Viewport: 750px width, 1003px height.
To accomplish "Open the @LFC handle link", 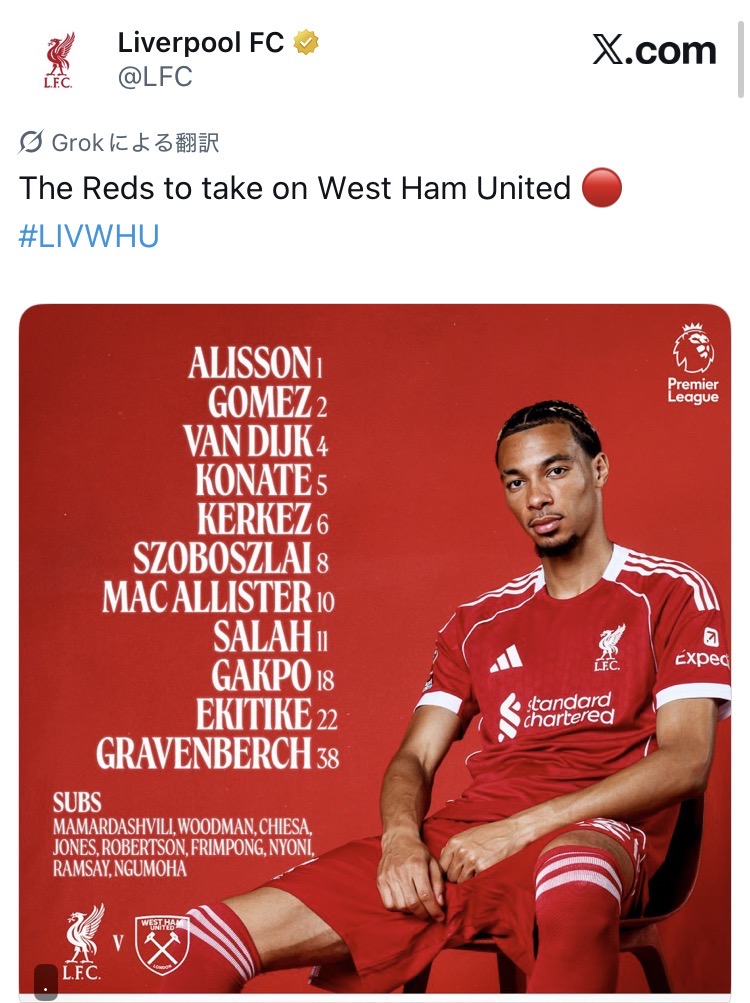I will tap(155, 77).
